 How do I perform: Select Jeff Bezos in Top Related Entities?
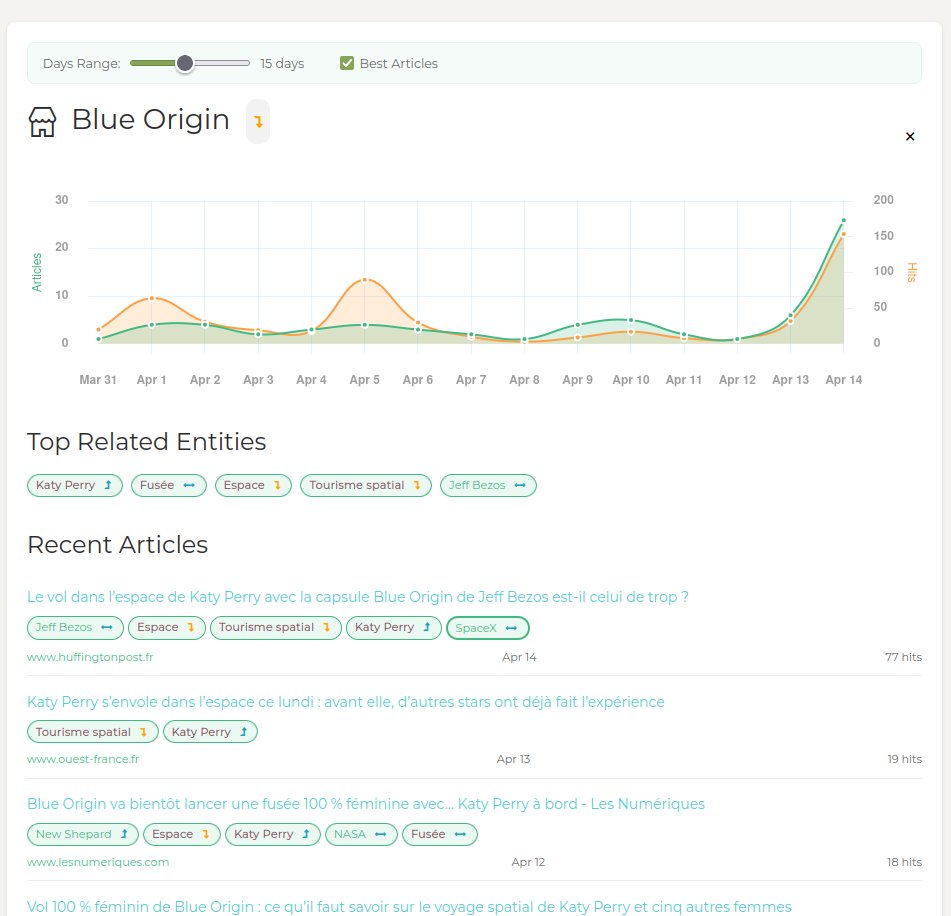point(488,485)
